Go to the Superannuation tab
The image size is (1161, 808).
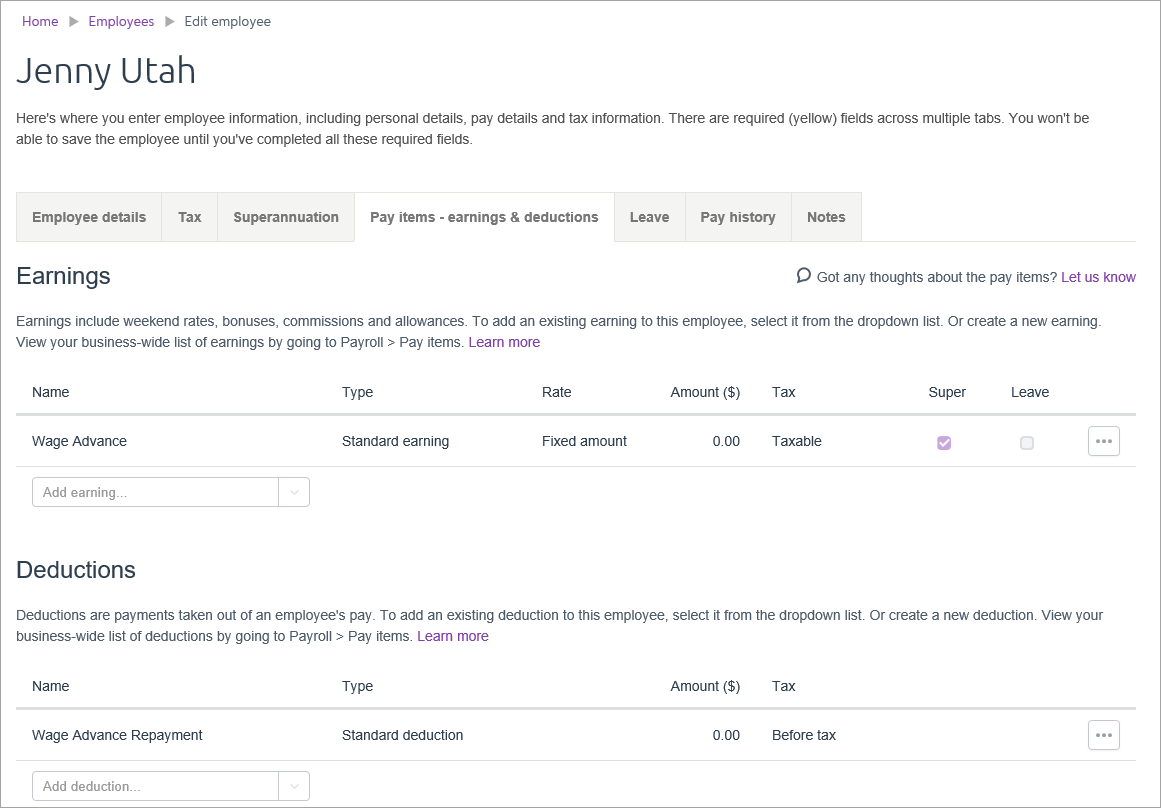click(x=286, y=217)
